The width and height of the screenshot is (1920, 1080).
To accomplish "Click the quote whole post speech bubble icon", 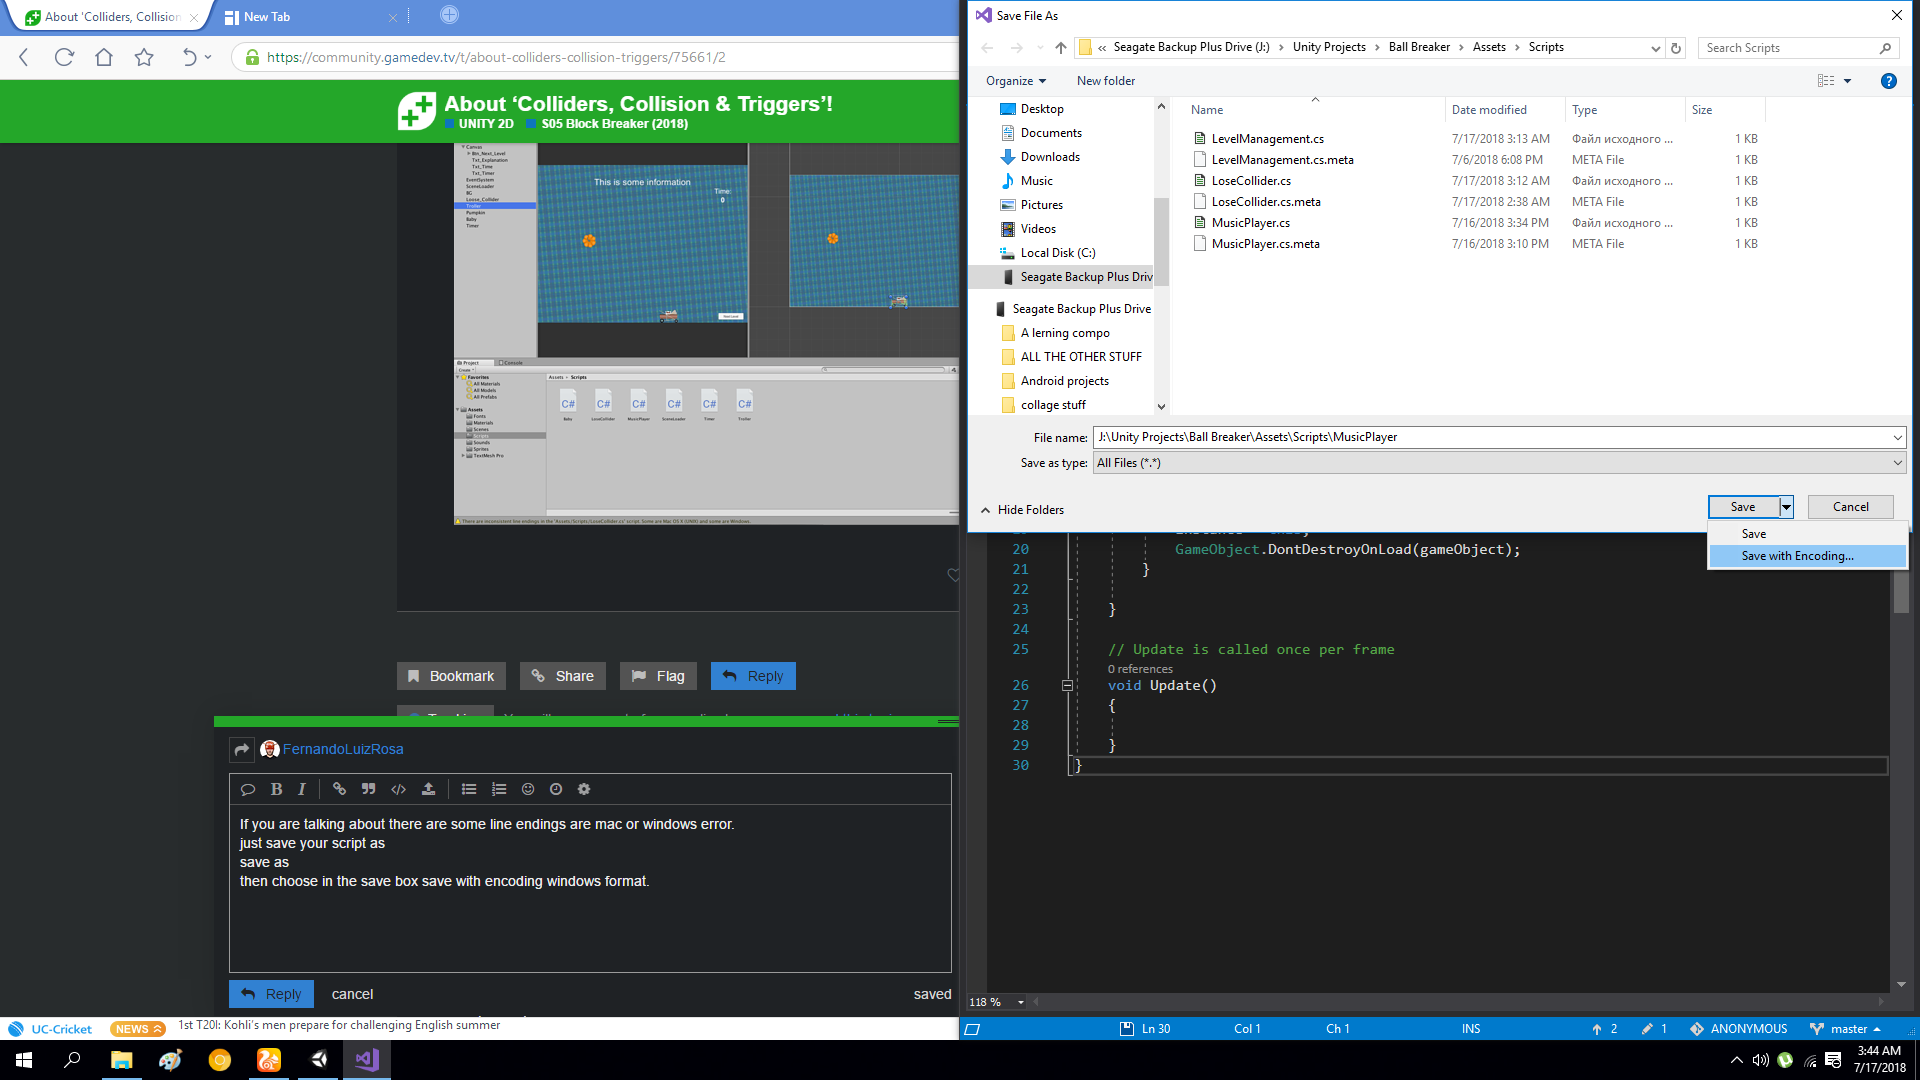I will pyautogui.click(x=248, y=789).
